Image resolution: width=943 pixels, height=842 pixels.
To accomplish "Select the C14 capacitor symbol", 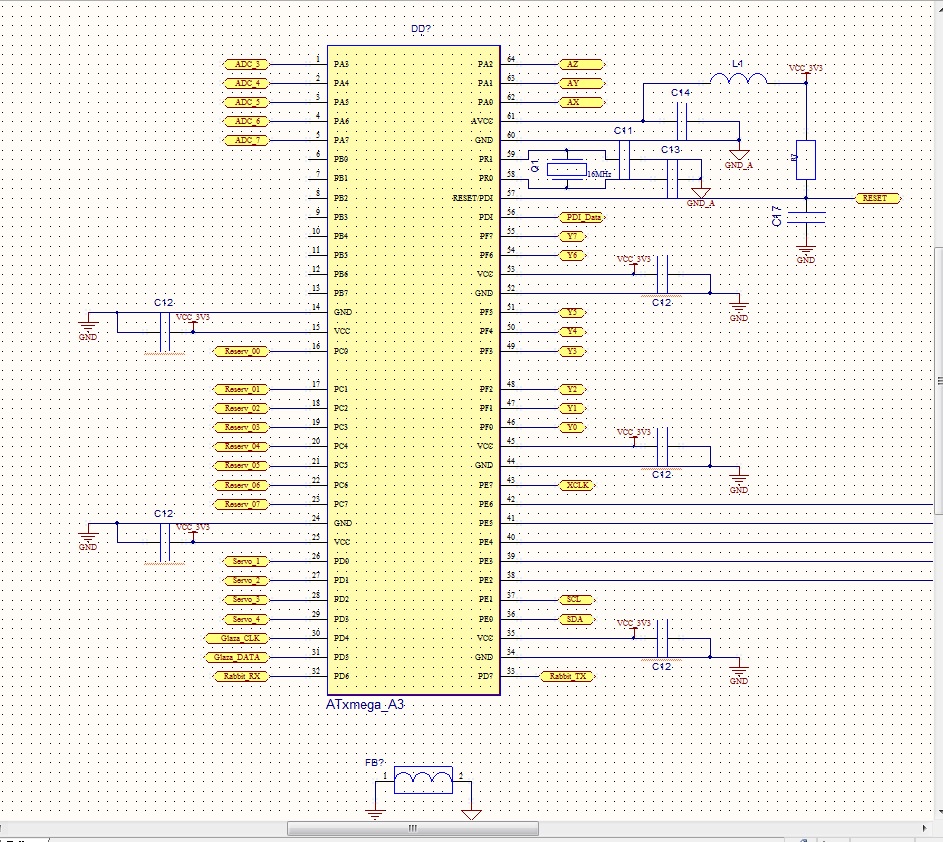I will coord(683,122).
